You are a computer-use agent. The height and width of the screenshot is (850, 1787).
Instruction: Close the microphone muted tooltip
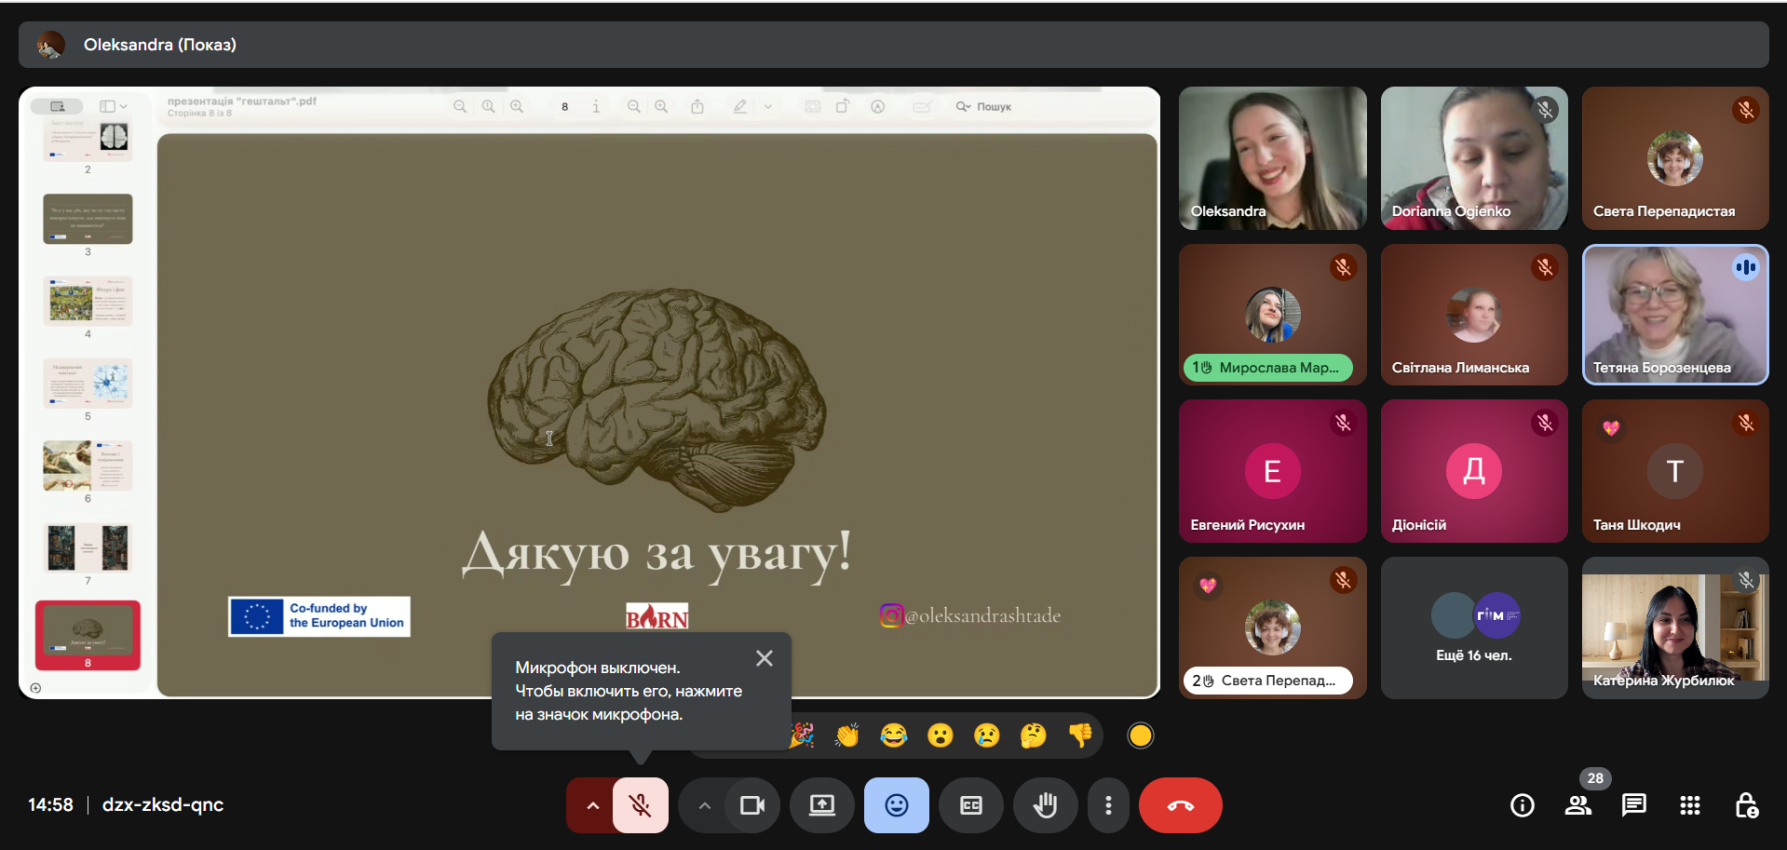pos(764,658)
